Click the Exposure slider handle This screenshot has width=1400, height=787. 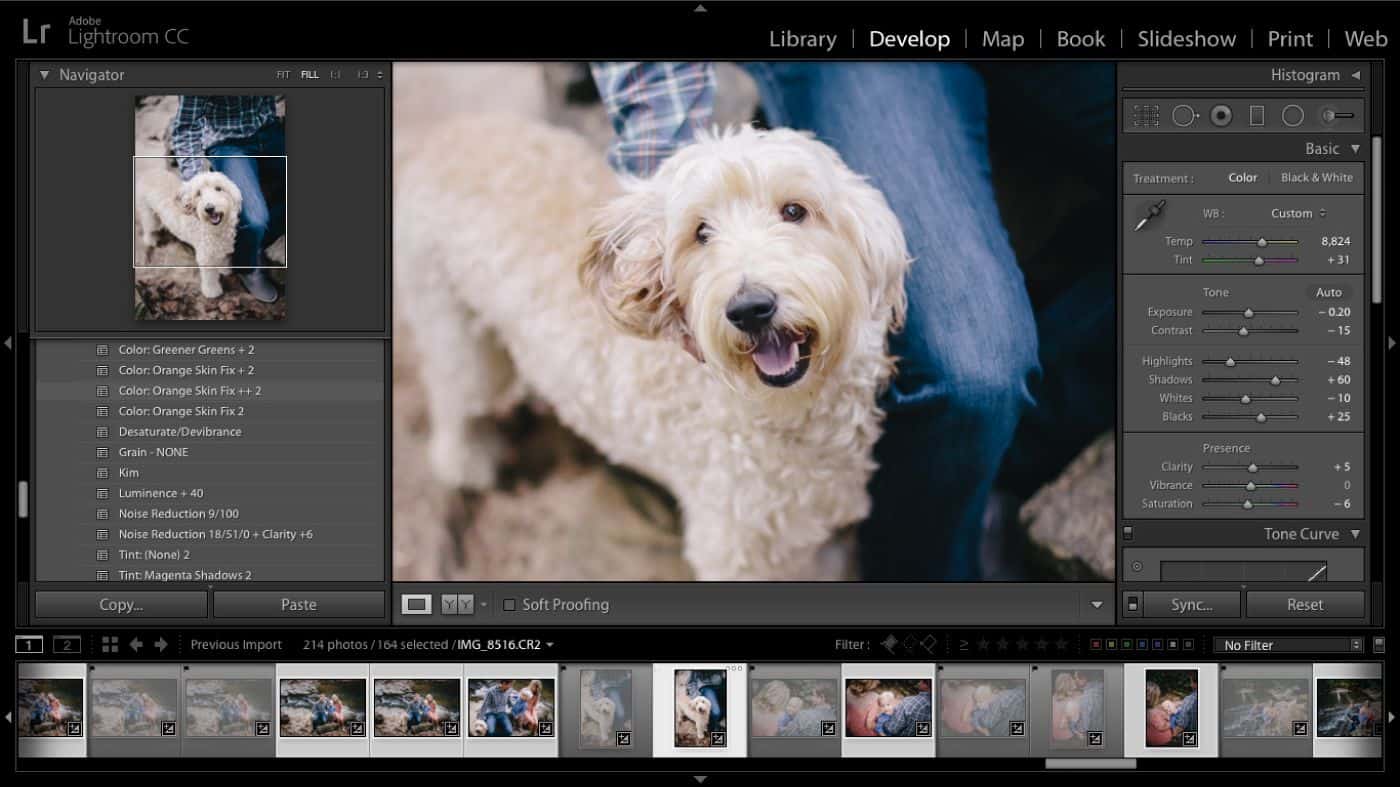[1249, 312]
